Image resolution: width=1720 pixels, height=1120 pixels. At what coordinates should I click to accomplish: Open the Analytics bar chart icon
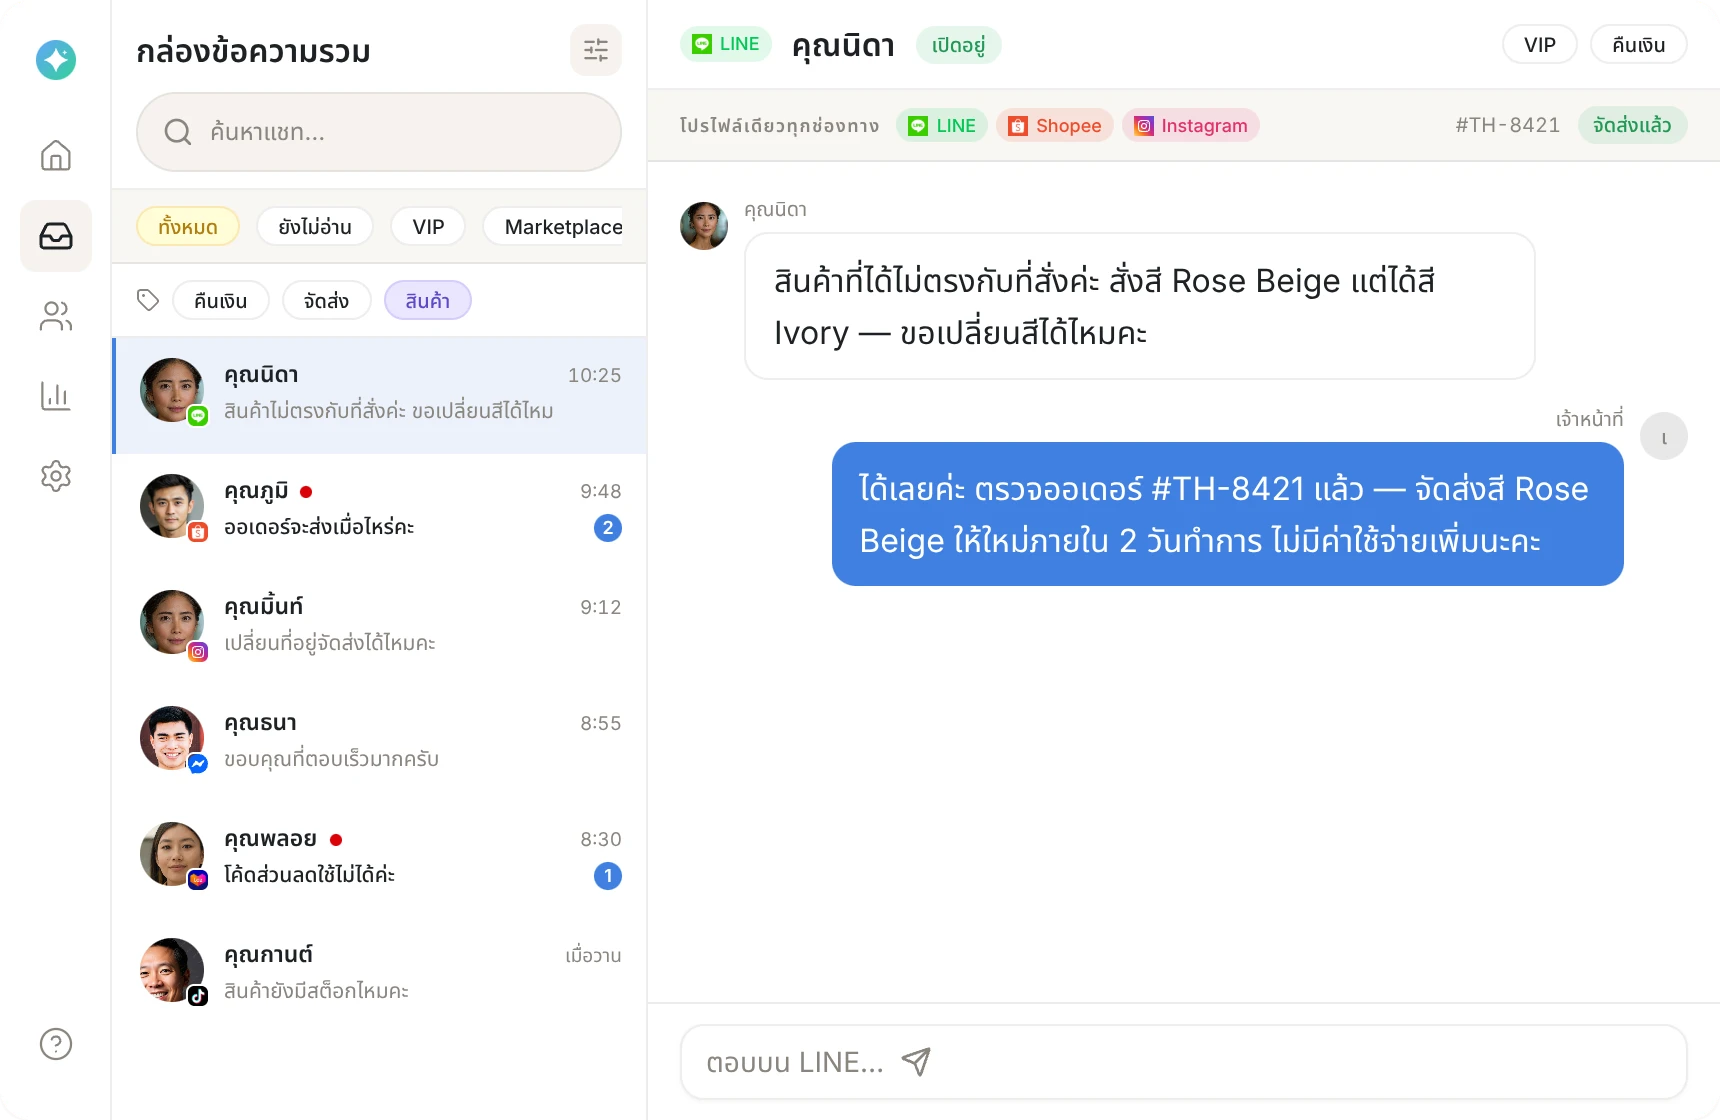[56, 396]
